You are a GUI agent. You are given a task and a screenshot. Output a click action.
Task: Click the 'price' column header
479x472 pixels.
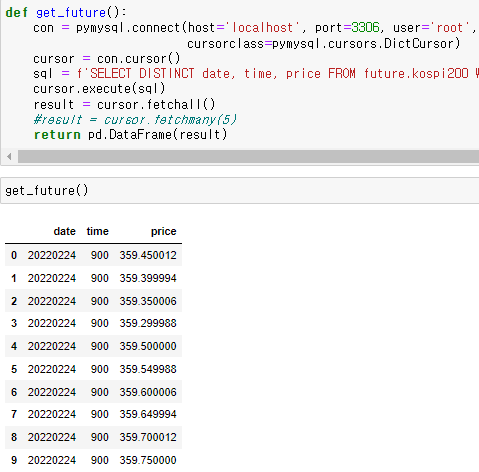point(163,231)
